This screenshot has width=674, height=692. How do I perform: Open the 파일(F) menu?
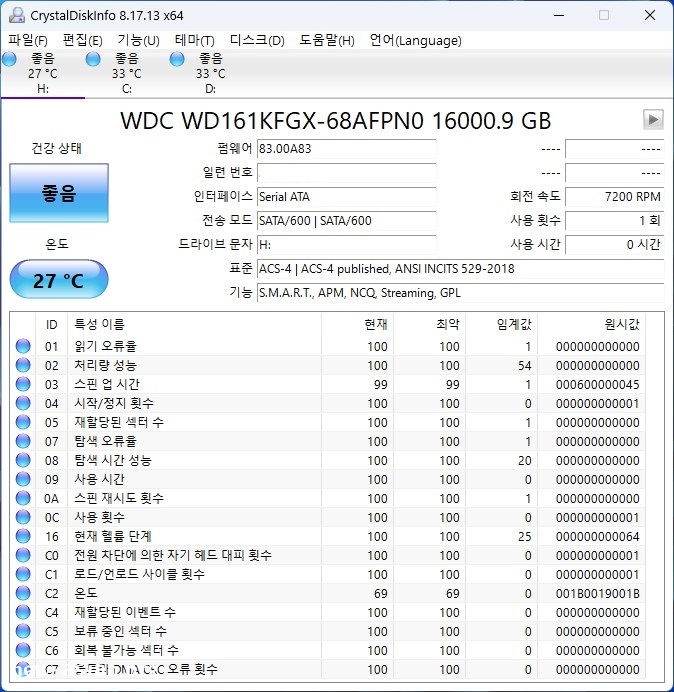28,41
